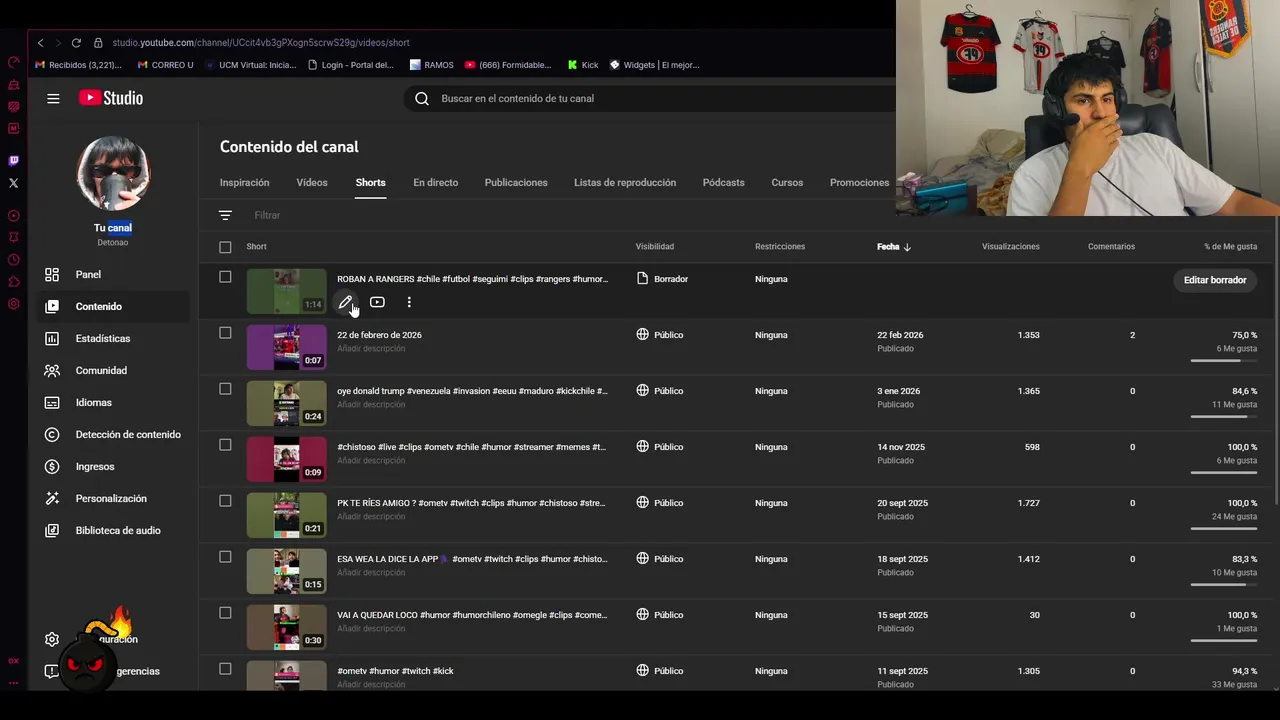1280x720 pixels.
Task: Click the browser back arrow
Action: [x=40, y=43]
